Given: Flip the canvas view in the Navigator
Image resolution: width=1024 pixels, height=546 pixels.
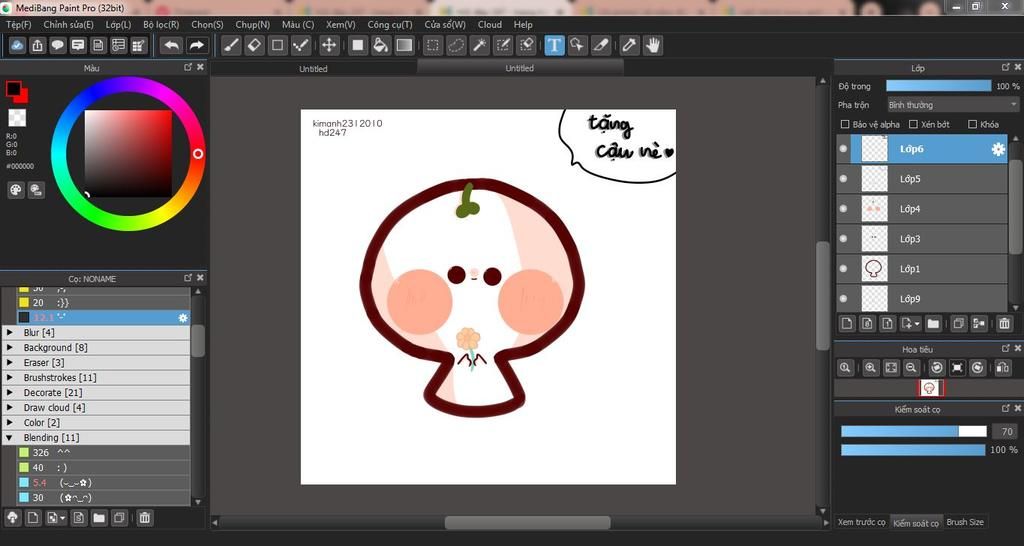Looking at the screenshot, I should point(1003,368).
